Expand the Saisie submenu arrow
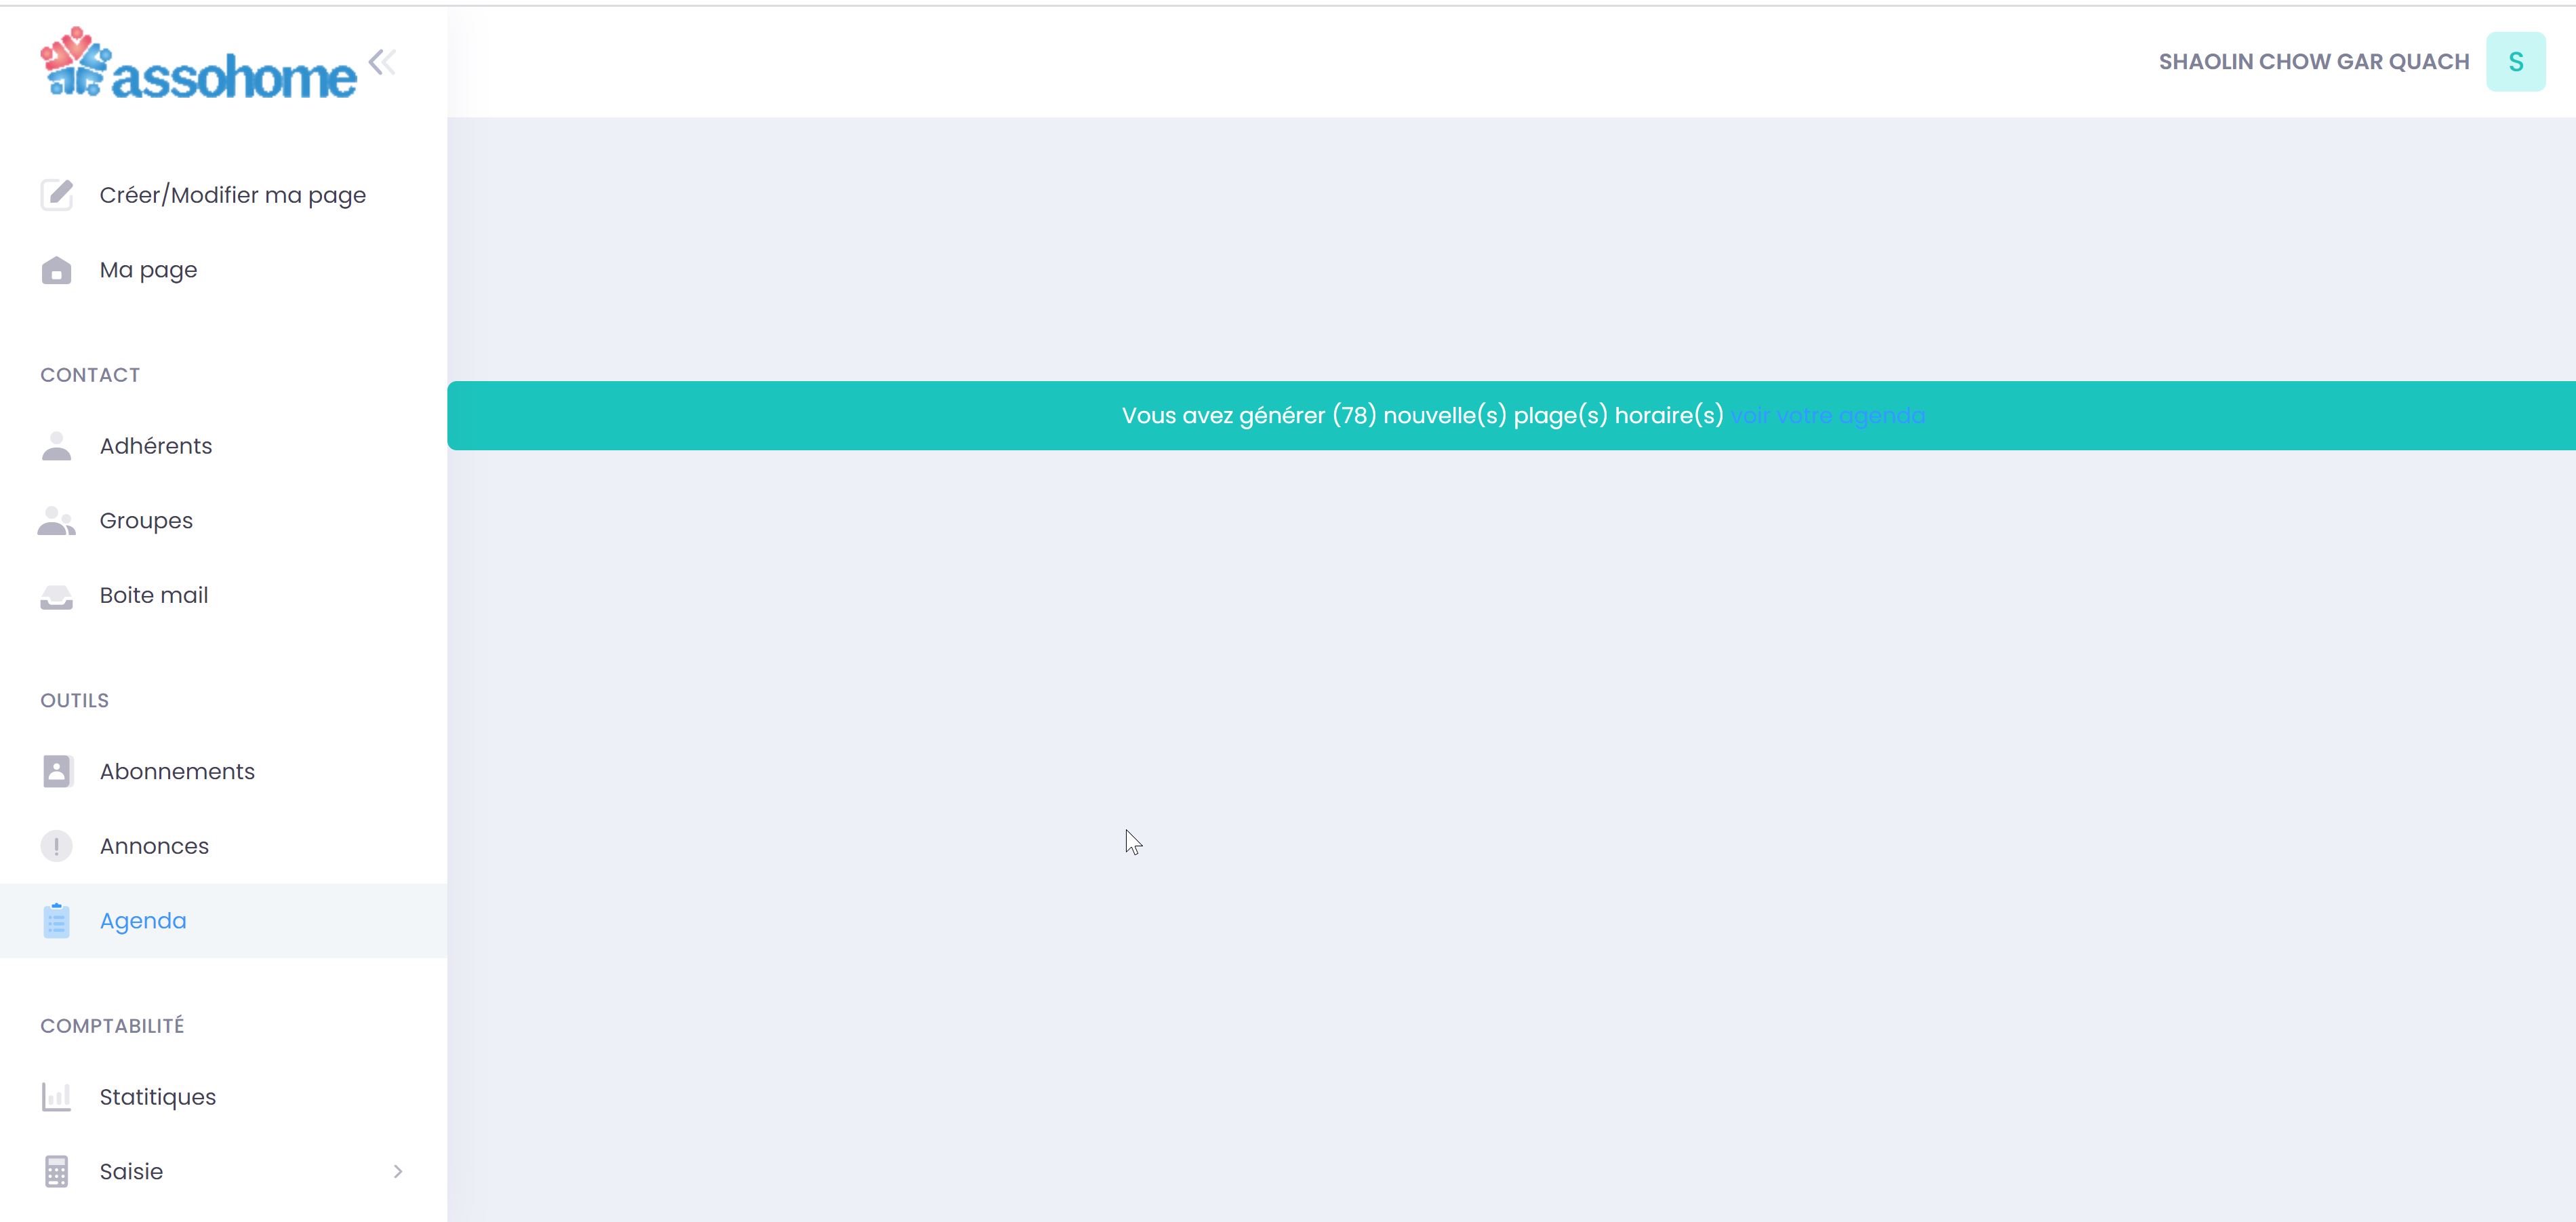Viewport: 2576px width, 1222px height. point(398,1171)
